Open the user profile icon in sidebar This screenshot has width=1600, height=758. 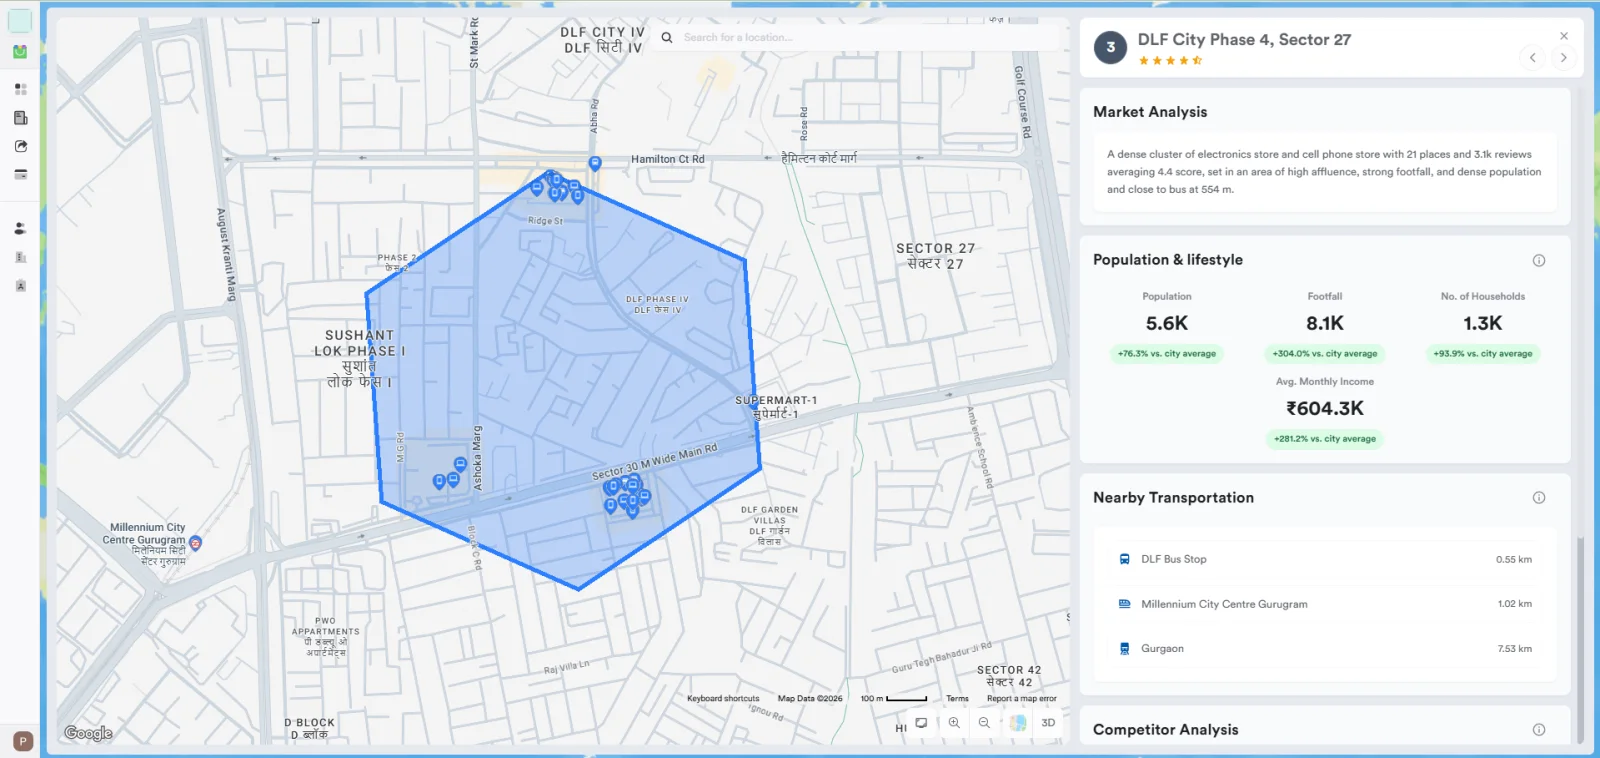click(x=20, y=229)
